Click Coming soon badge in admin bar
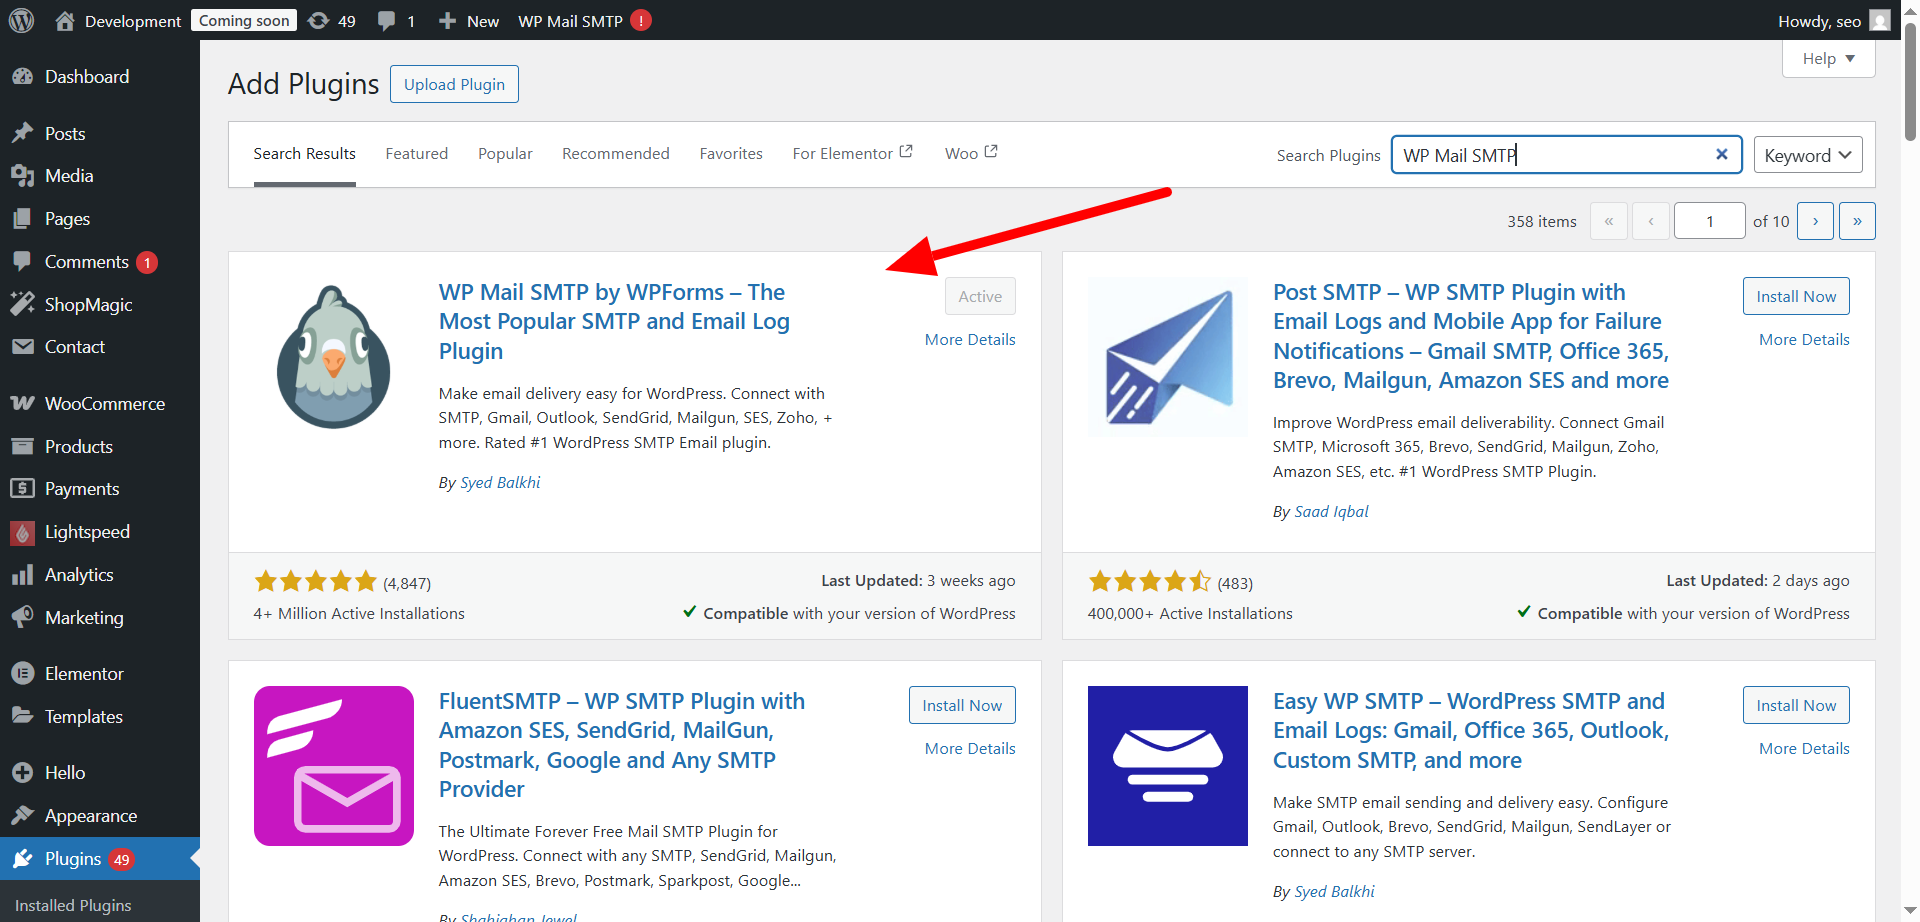 (x=244, y=20)
